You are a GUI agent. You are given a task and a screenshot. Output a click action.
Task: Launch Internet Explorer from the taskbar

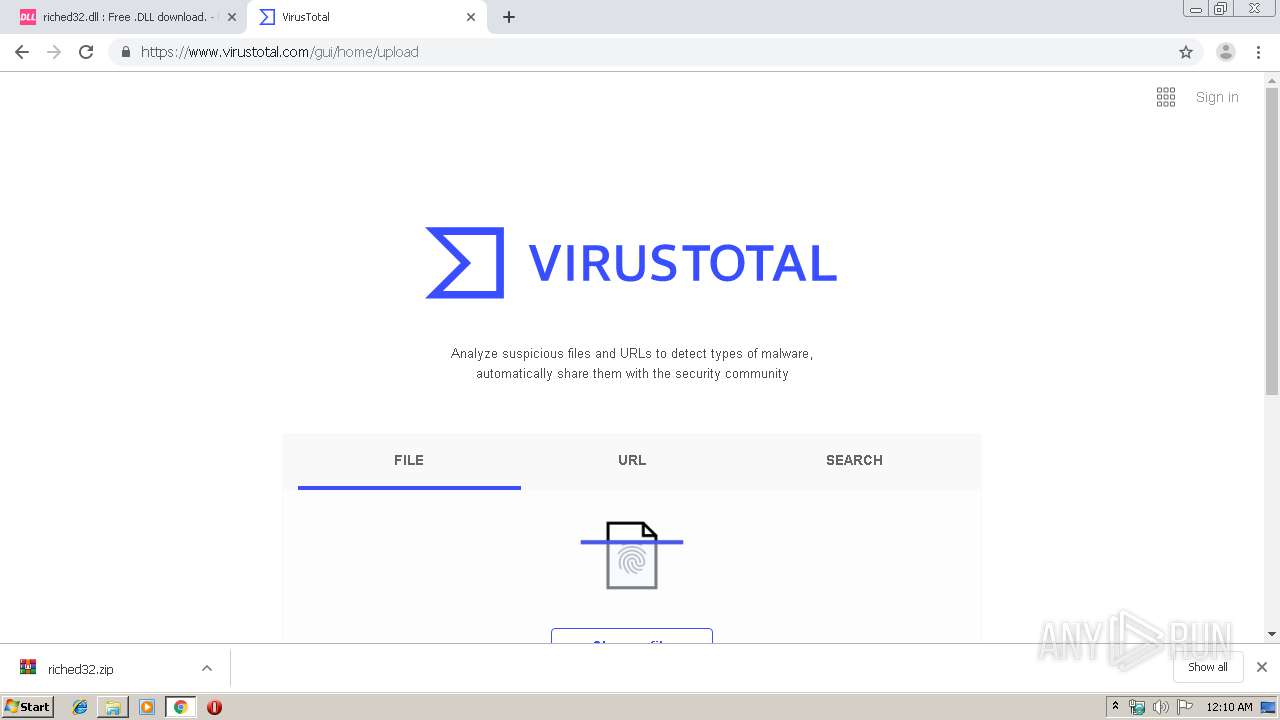point(80,707)
